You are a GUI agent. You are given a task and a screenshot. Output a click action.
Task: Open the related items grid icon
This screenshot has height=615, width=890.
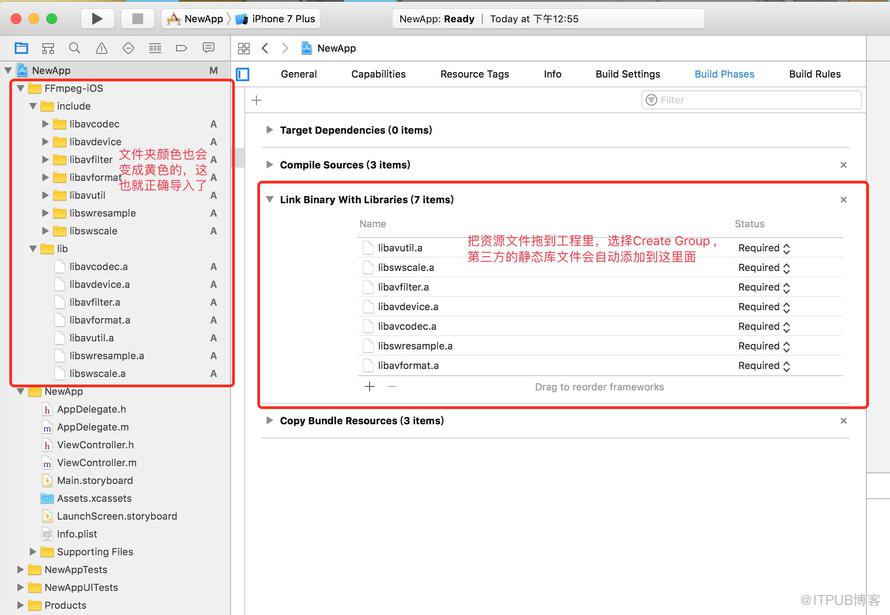pyautogui.click(x=244, y=48)
